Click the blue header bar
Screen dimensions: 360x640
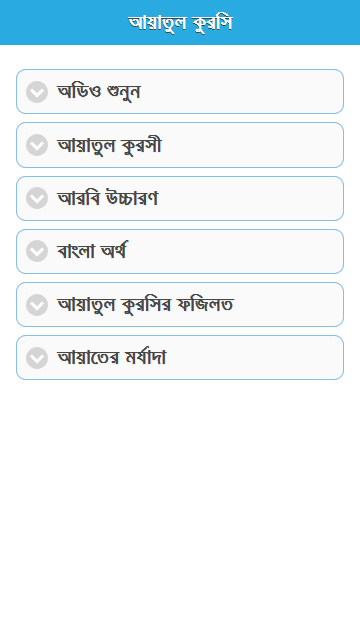(x=180, y=22)
